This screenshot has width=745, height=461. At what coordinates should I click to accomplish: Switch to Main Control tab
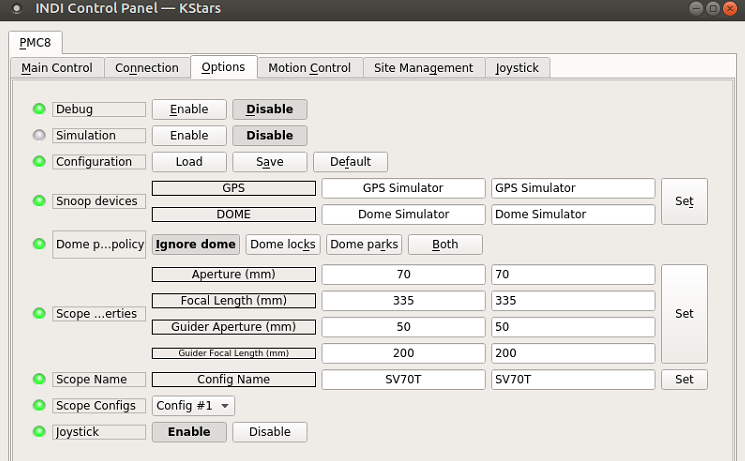click(57, 68)
